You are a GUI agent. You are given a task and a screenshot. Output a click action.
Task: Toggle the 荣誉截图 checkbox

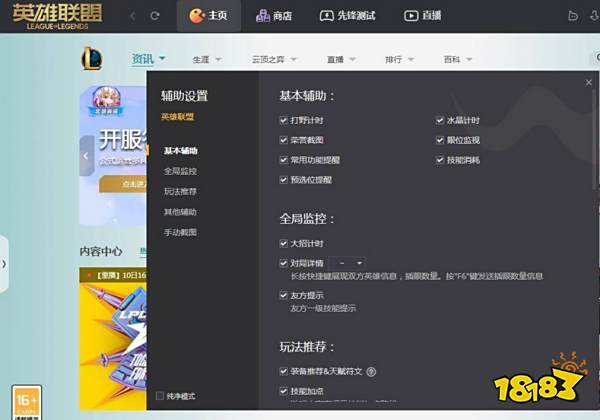click(x=284, y=140)
